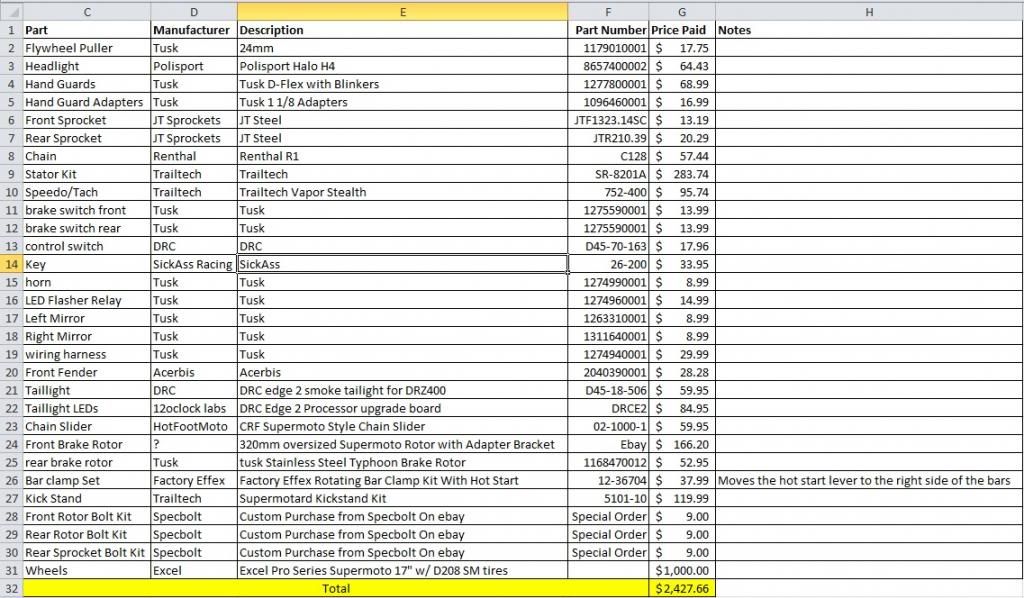Click the $2,427.66 total price cell
Screen dimensions: 1024x598
pyautogui.click(x=682, y=589)
